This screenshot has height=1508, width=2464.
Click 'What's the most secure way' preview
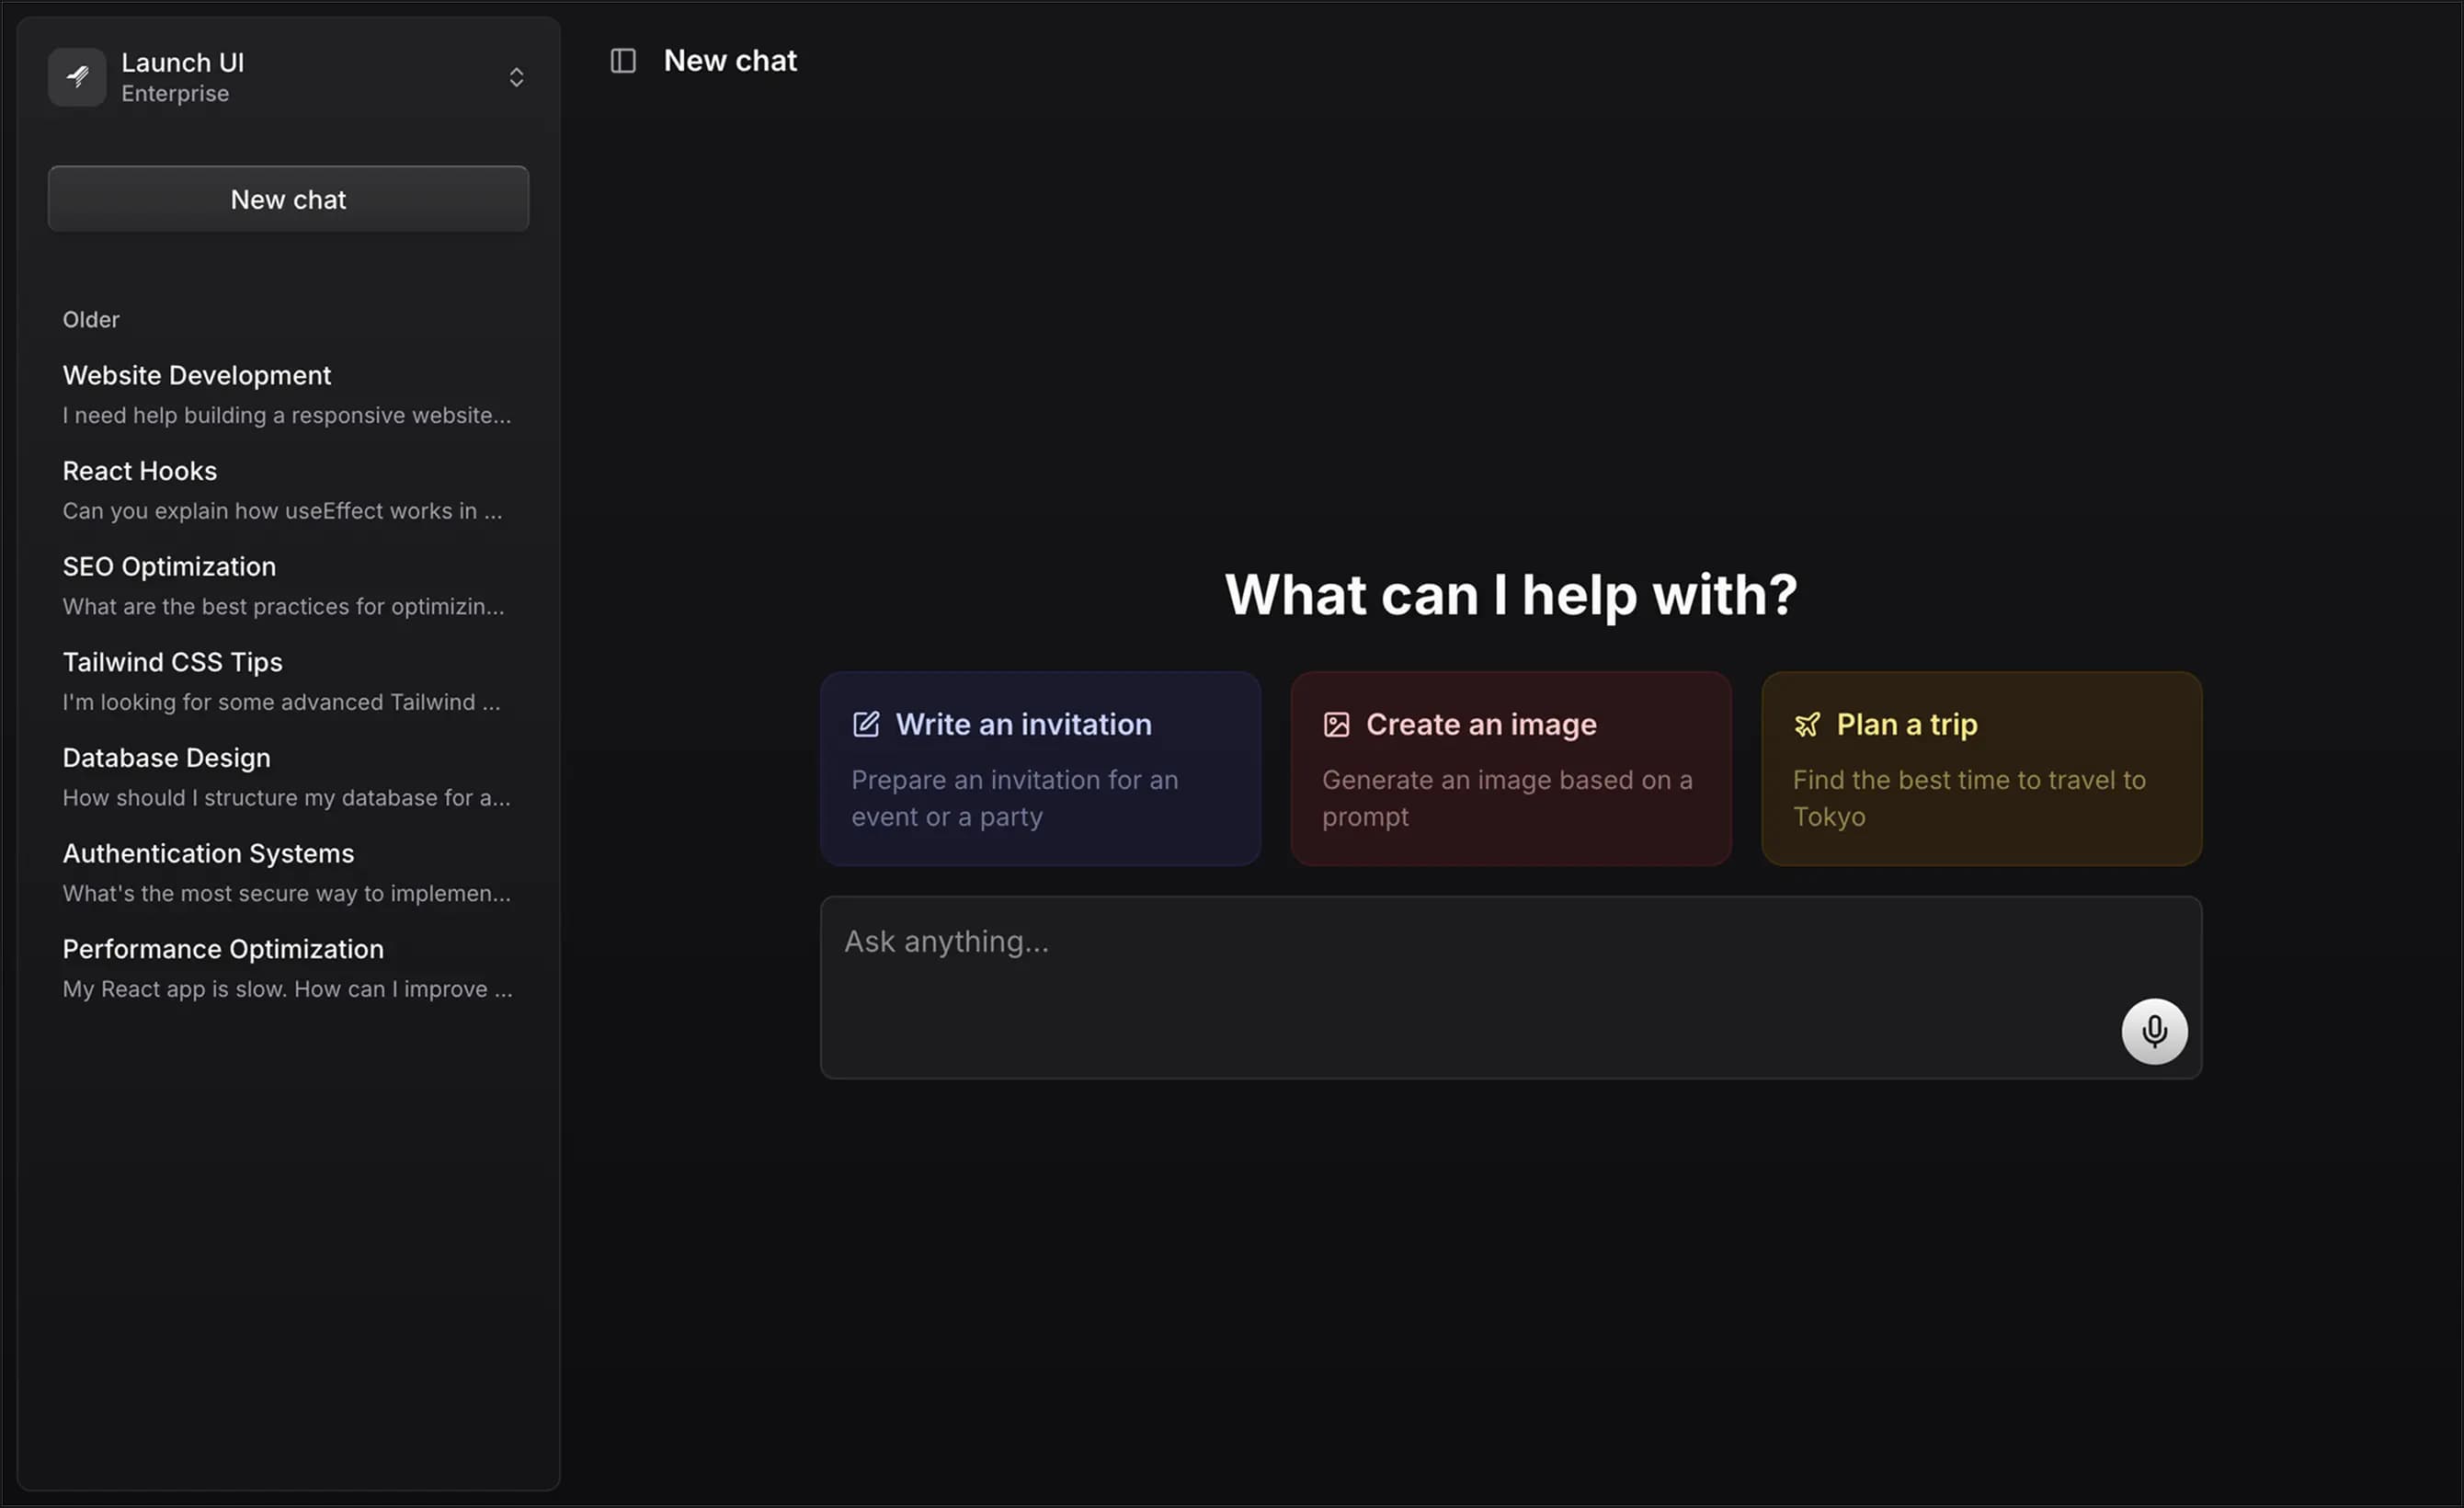pyautogui.click(x=286, y=894)
